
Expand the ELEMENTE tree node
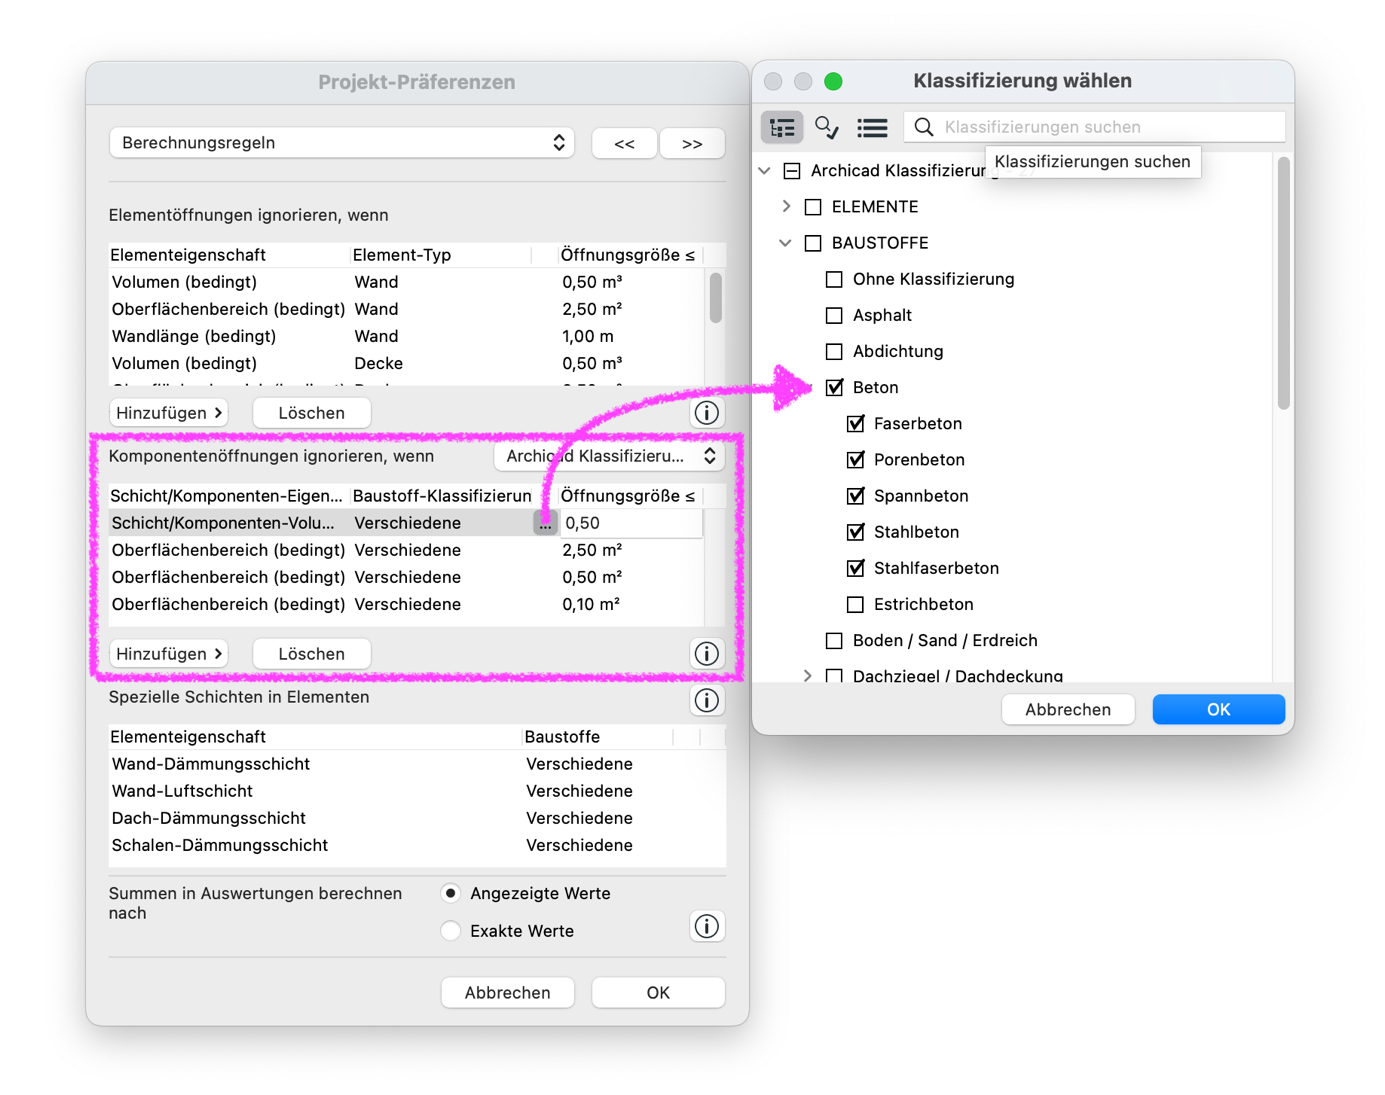click(x=786, y=207)
